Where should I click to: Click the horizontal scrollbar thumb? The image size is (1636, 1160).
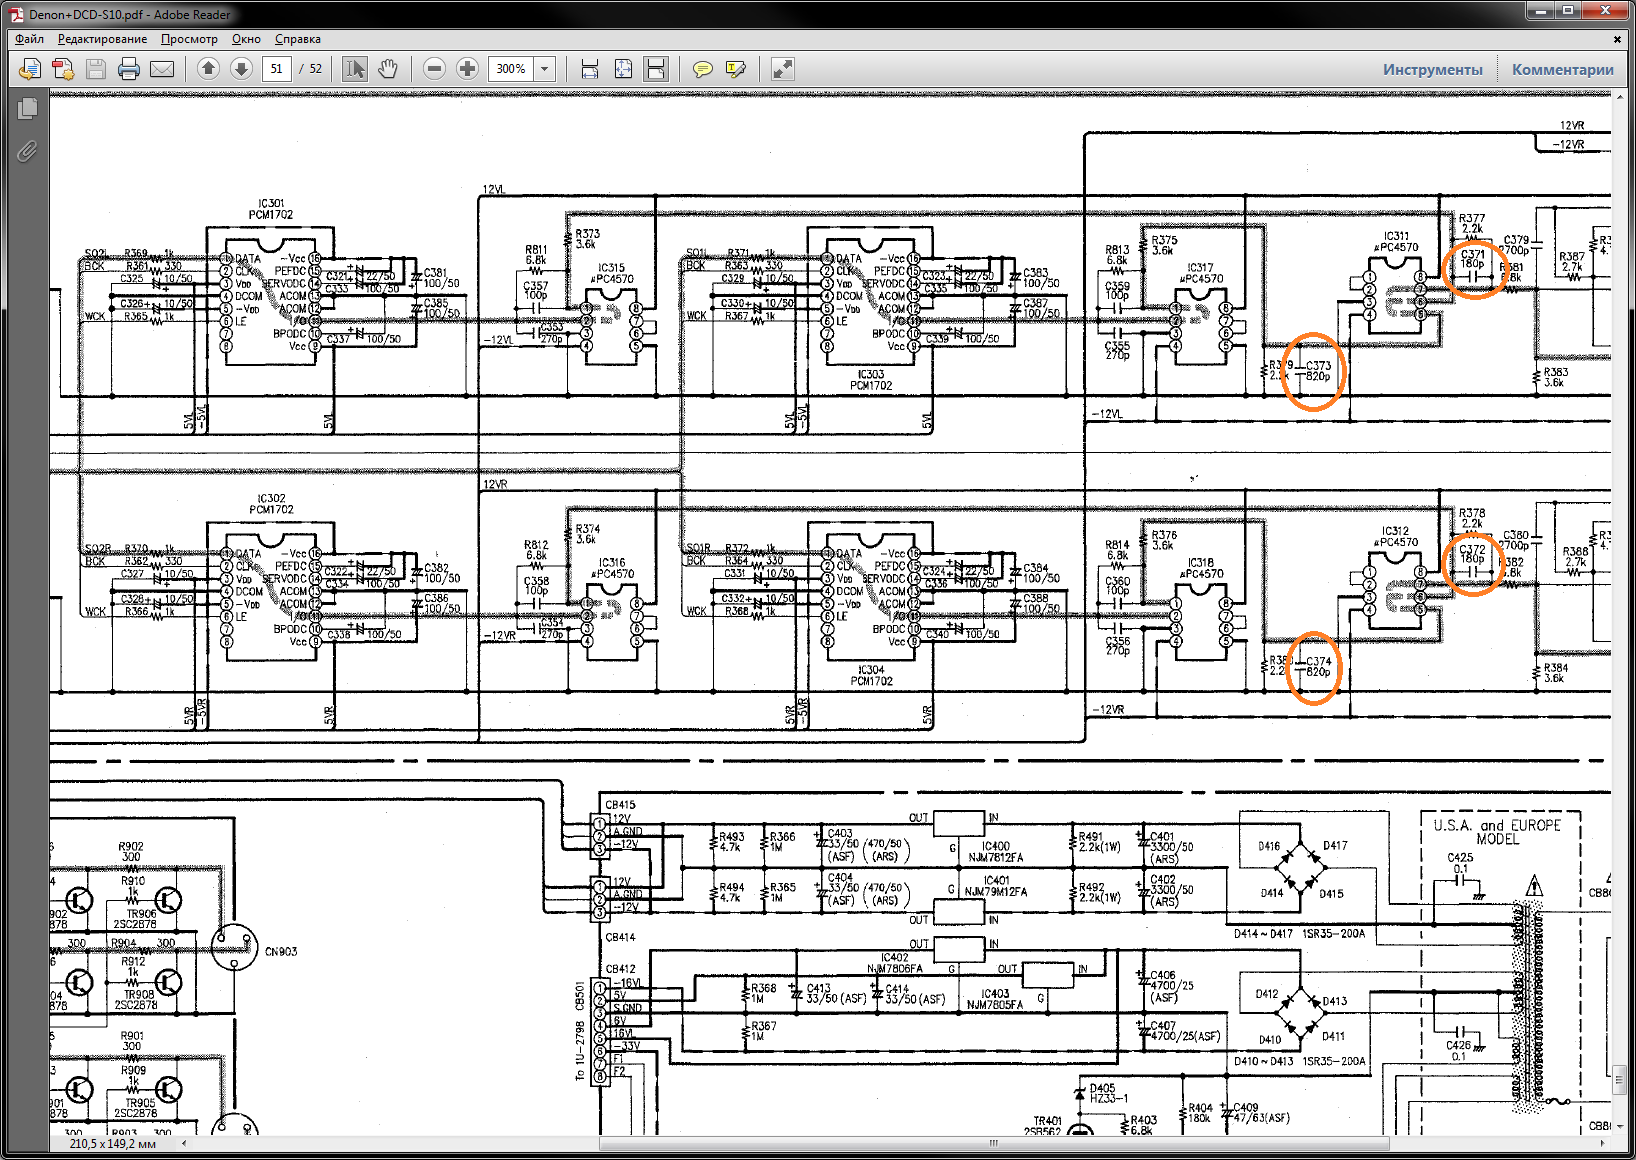click(993, 1143)
